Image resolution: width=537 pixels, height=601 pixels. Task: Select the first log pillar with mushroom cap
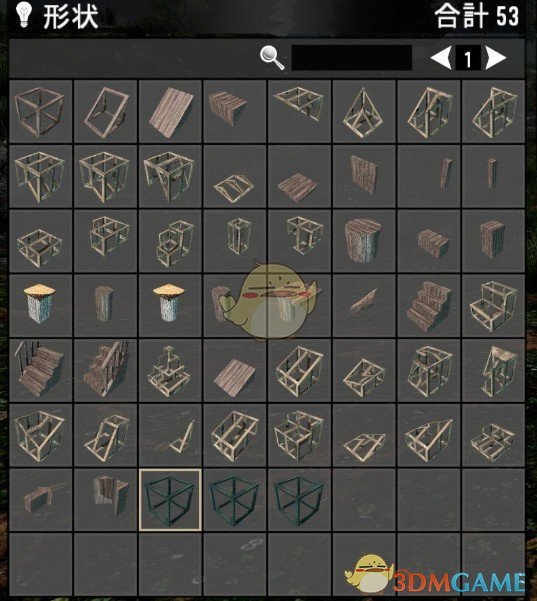tap(40, 306)
